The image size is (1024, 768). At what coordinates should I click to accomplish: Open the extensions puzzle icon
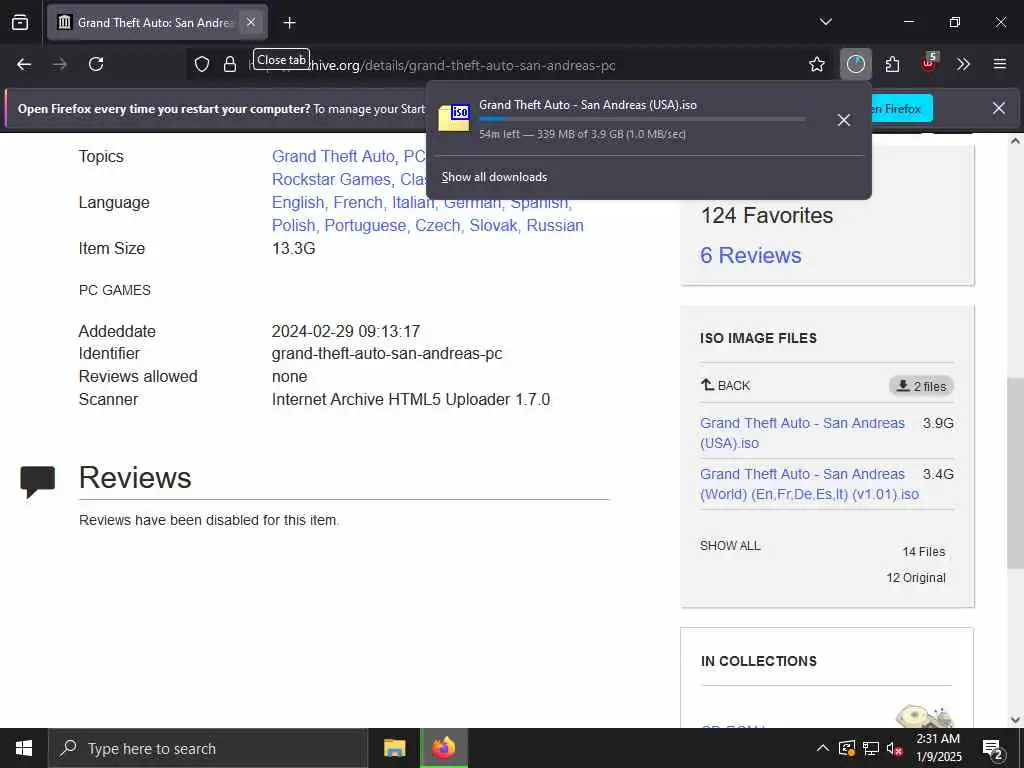[892, 64]
